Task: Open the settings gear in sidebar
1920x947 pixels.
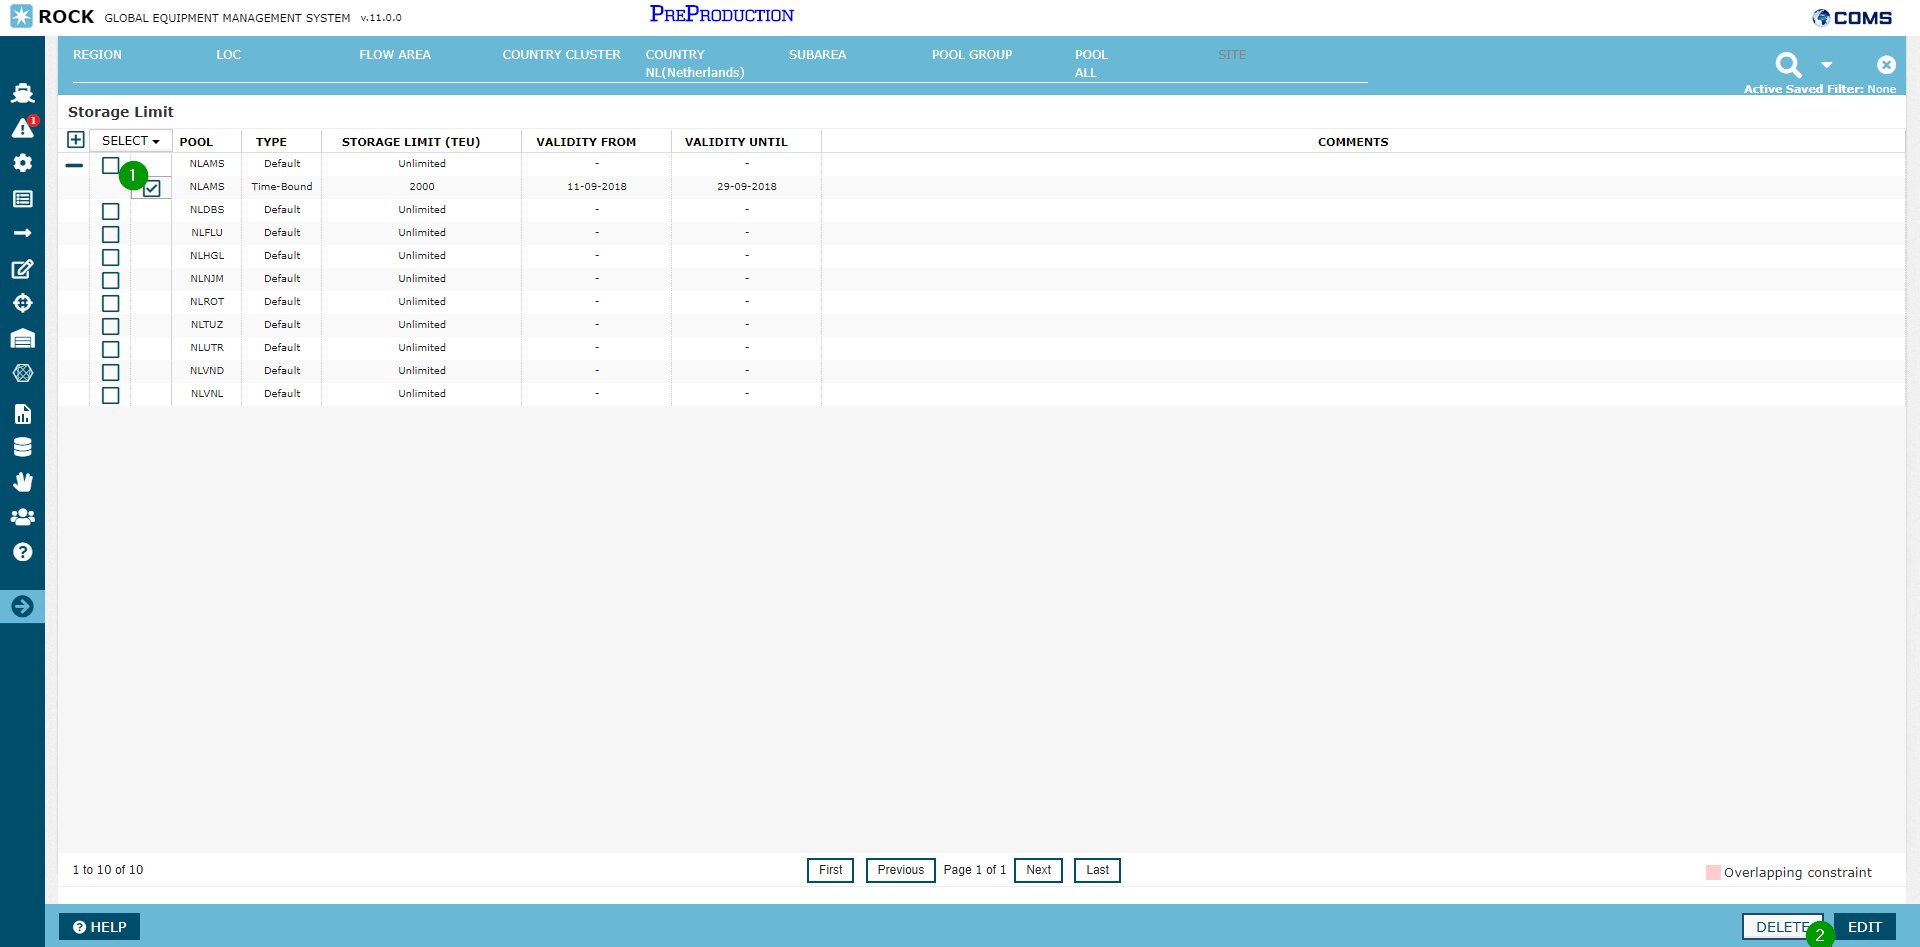Action: coord(22,163)
